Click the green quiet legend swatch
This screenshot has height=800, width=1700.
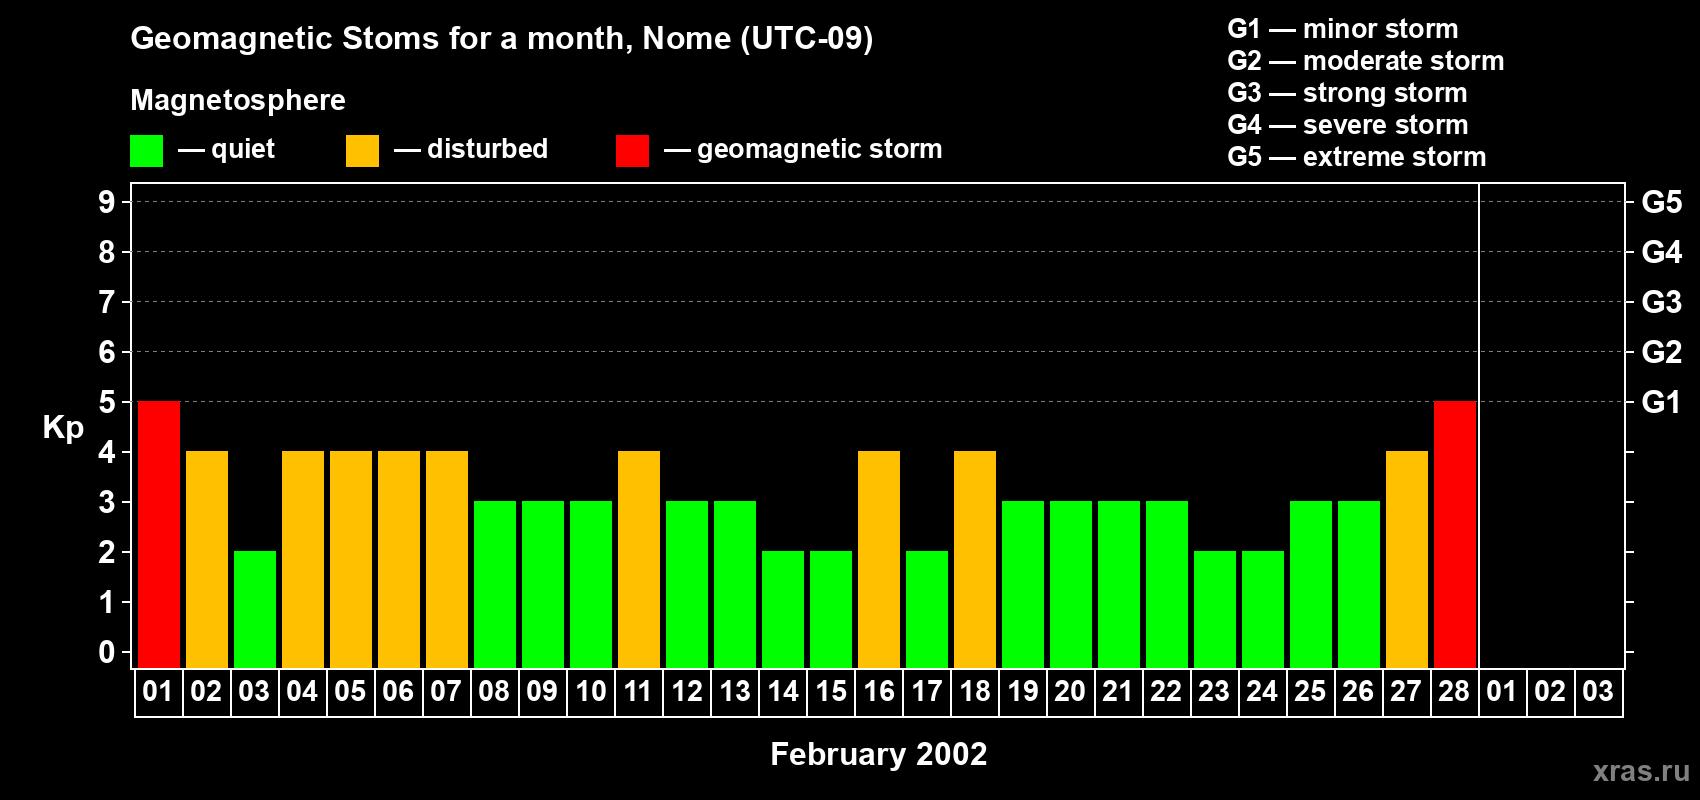(146, 151)
